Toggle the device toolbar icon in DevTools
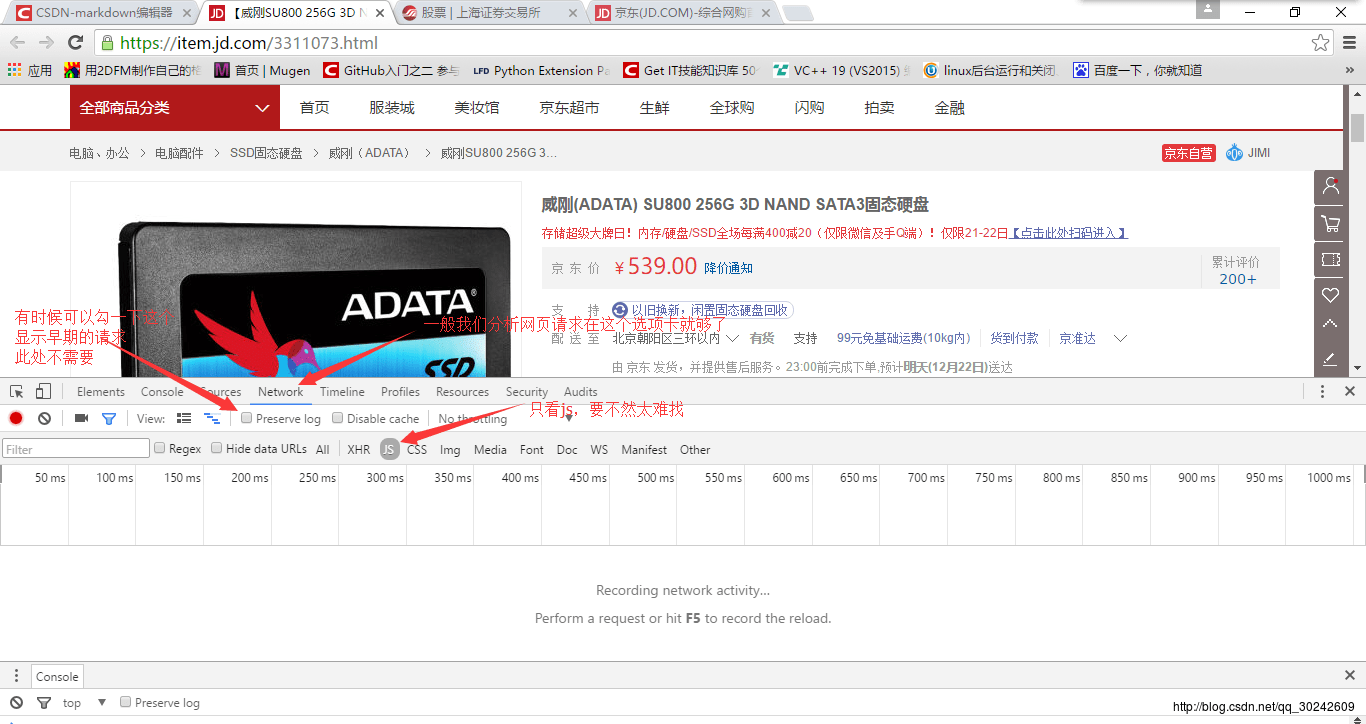Screen dimensions: 1366x724 [43, 392]
